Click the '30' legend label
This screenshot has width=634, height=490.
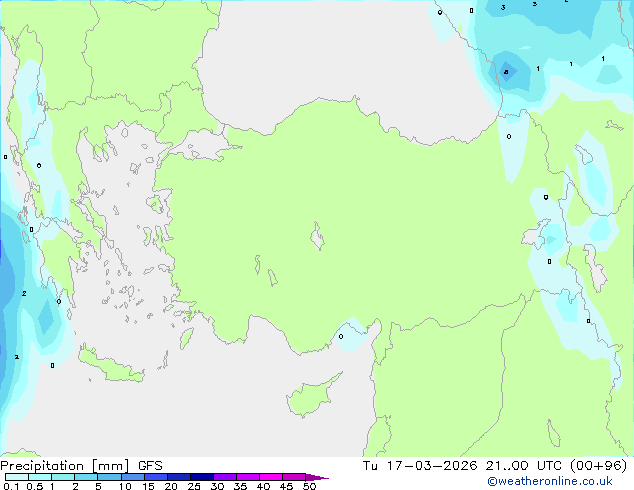click(x=217, y=486)
